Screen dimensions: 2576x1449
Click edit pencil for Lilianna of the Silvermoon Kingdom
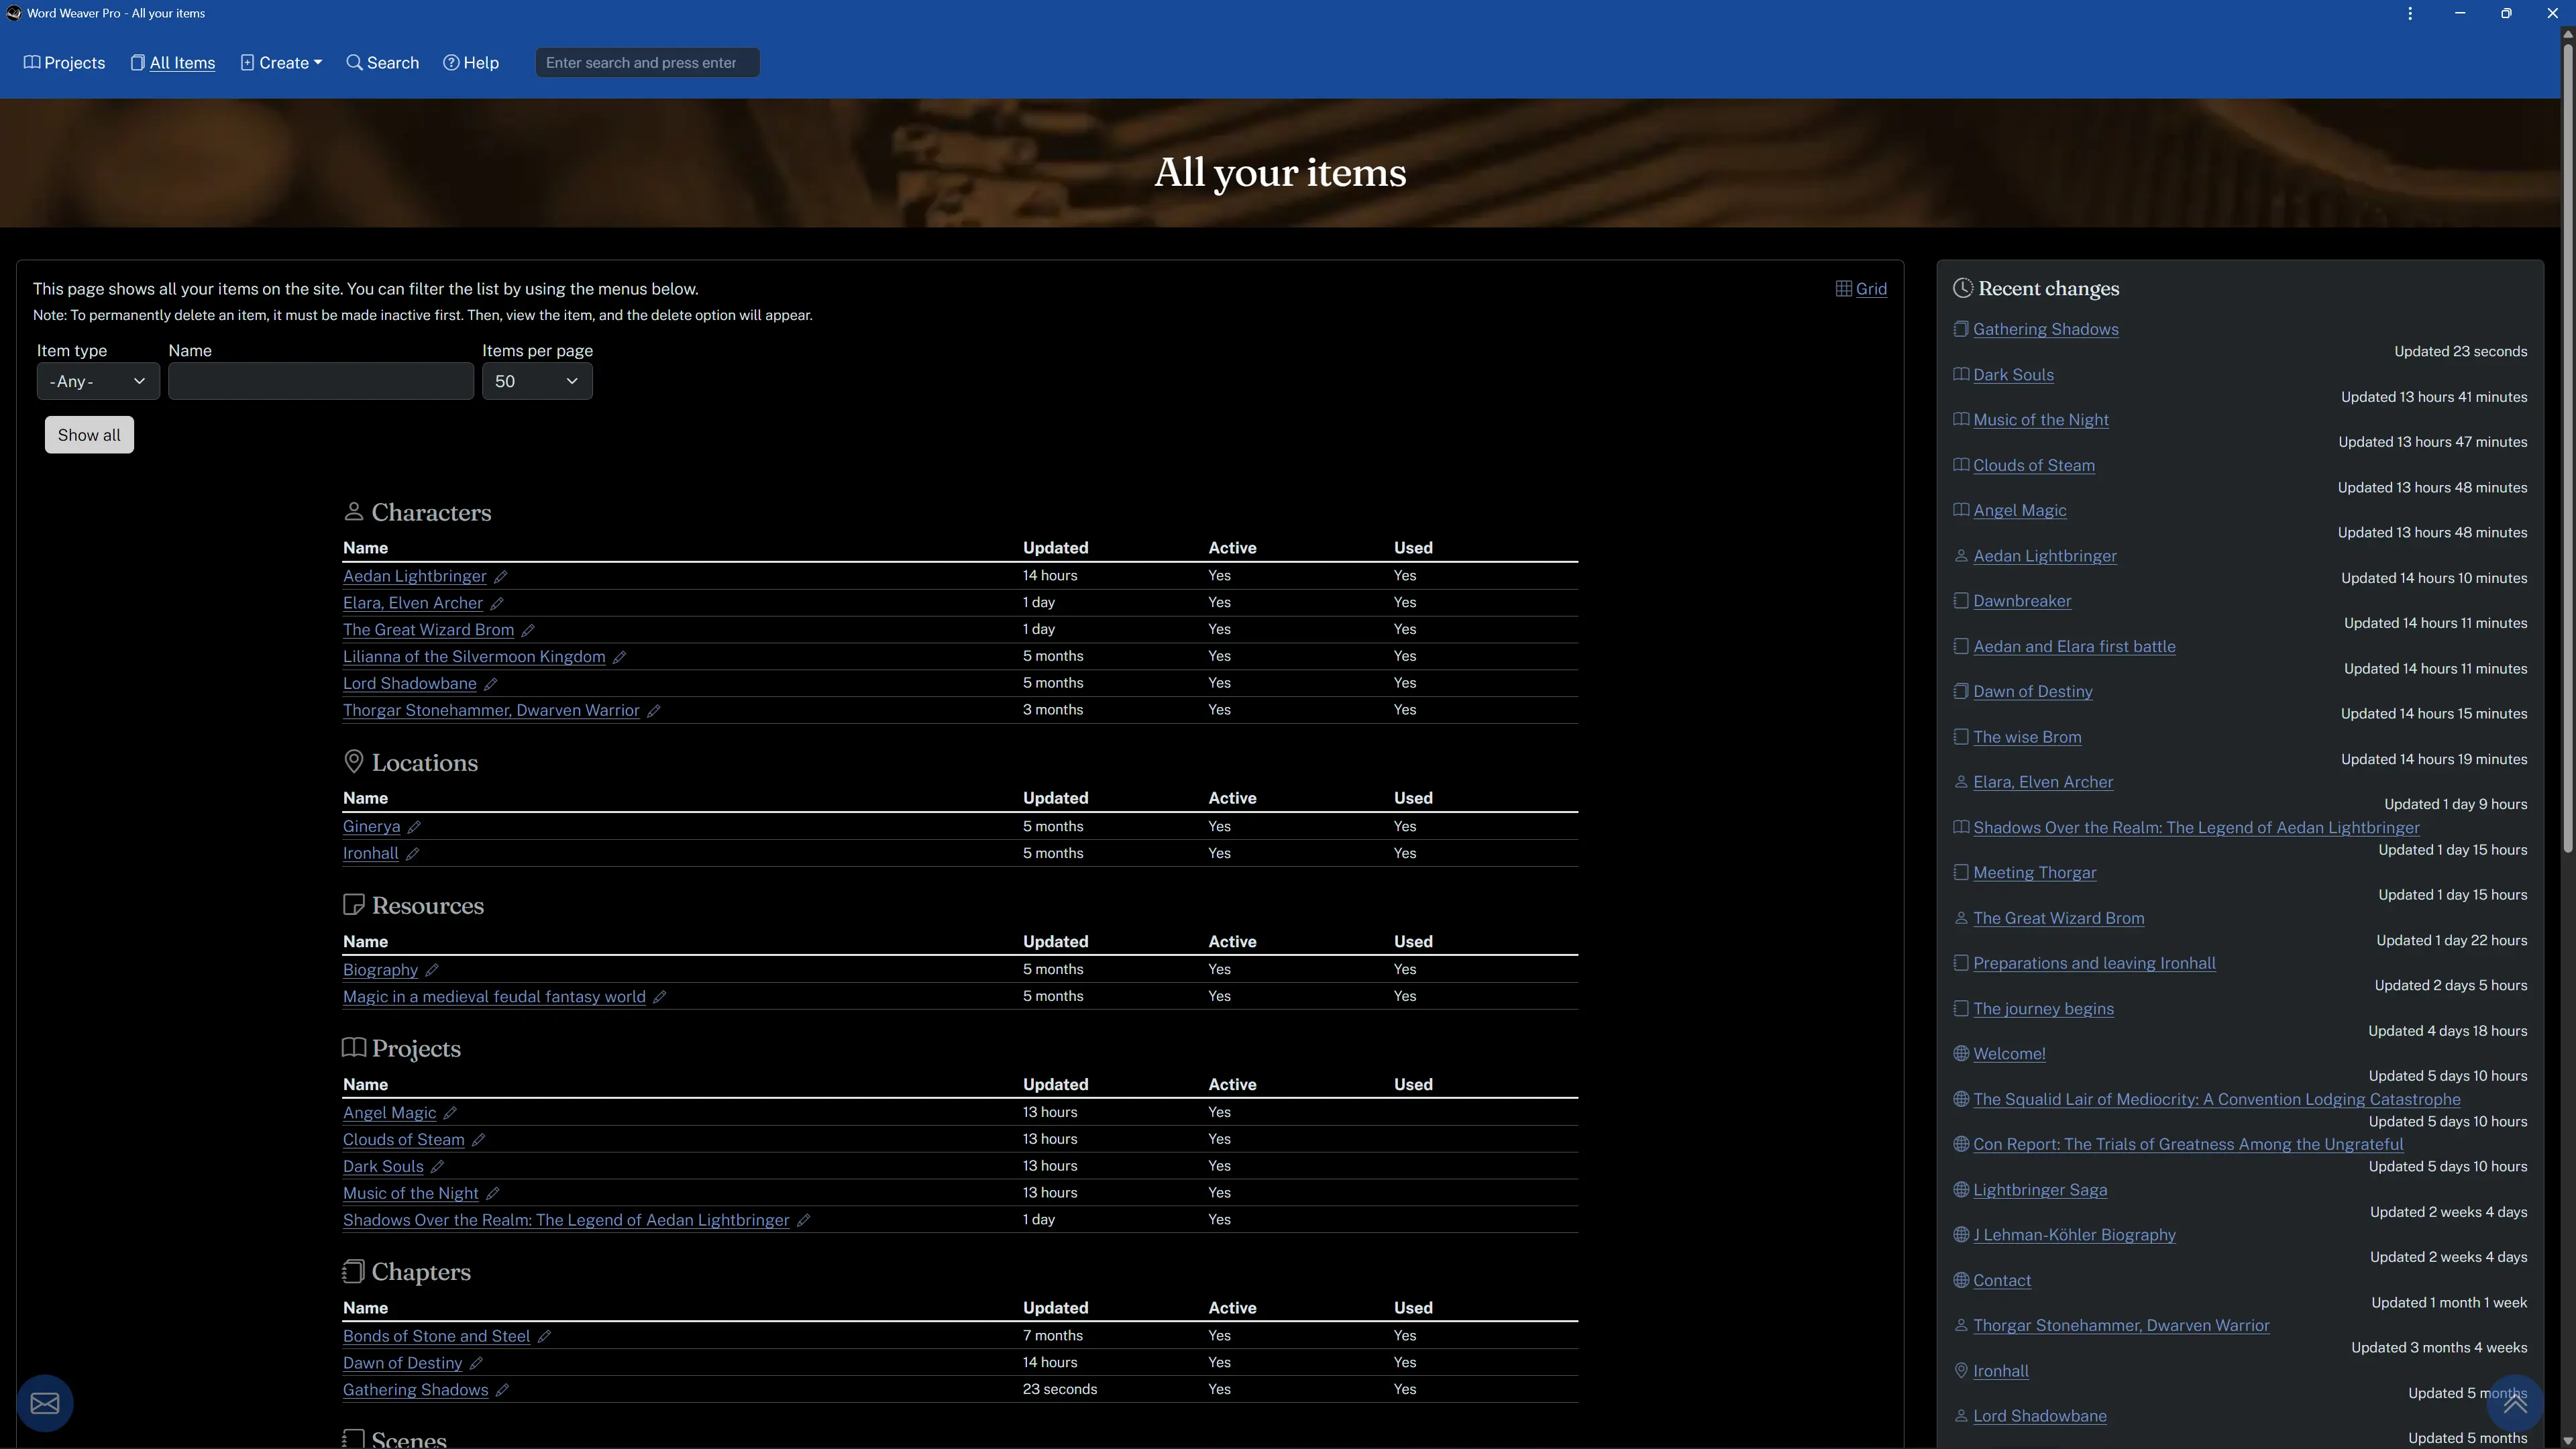point(620,657)
